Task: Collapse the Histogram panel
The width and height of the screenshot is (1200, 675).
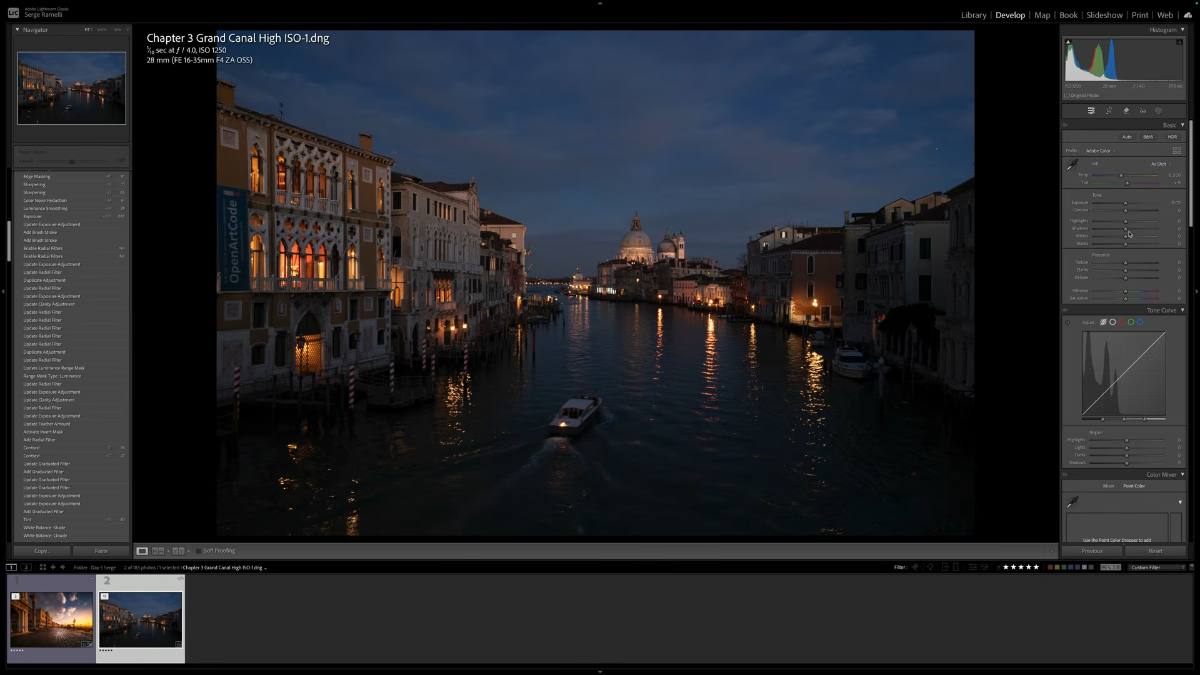Action: pos(1182,30)
